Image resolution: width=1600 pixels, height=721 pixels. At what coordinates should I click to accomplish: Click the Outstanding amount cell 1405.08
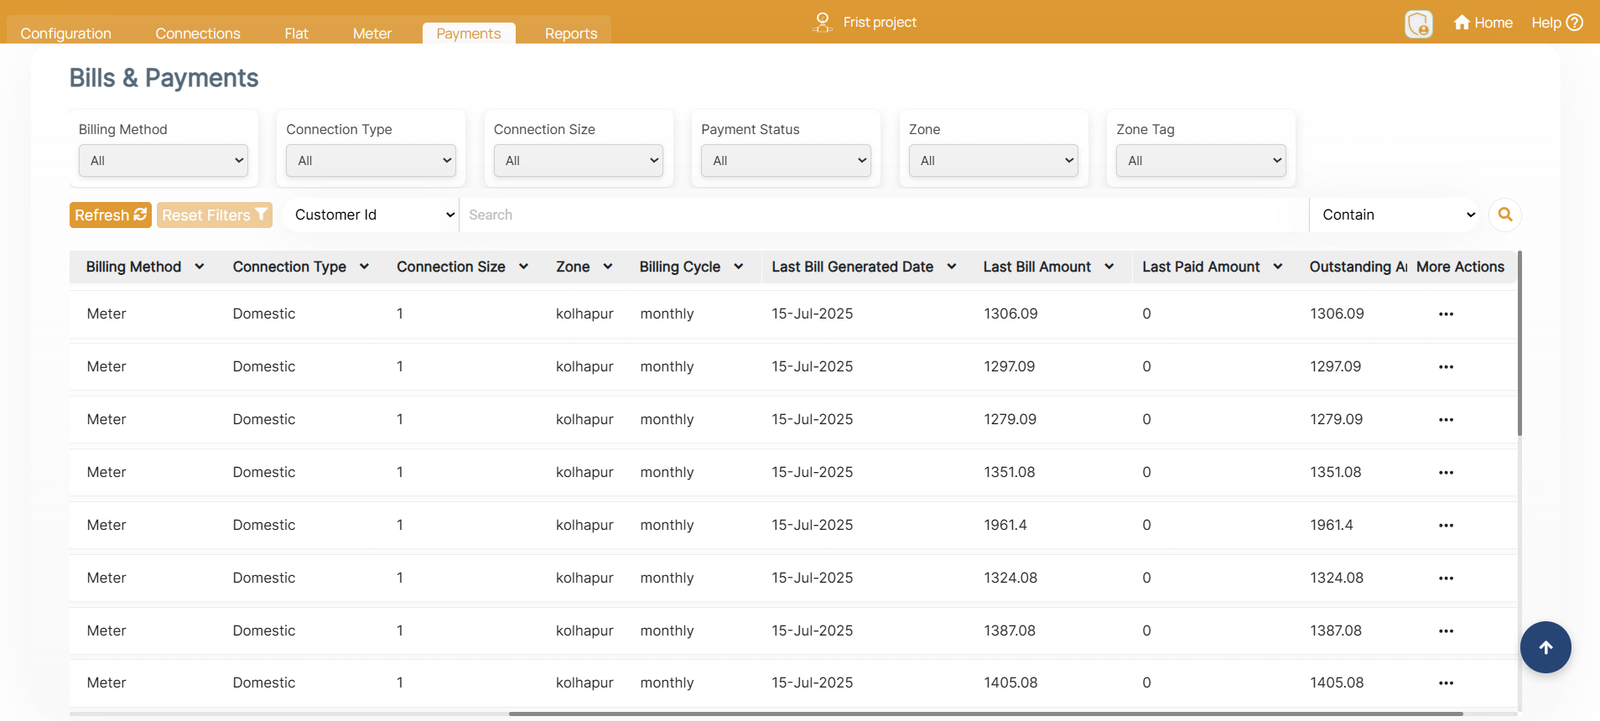coord(1337,683)
